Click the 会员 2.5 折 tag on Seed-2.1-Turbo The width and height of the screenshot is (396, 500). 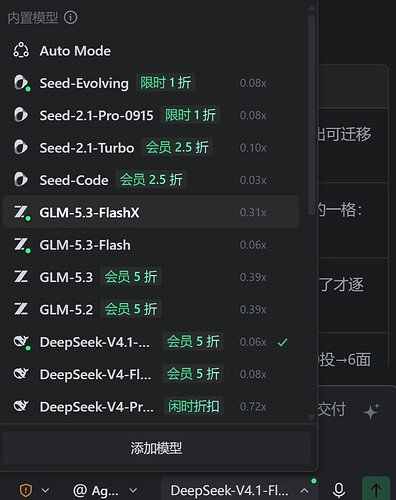click(177, 147)
